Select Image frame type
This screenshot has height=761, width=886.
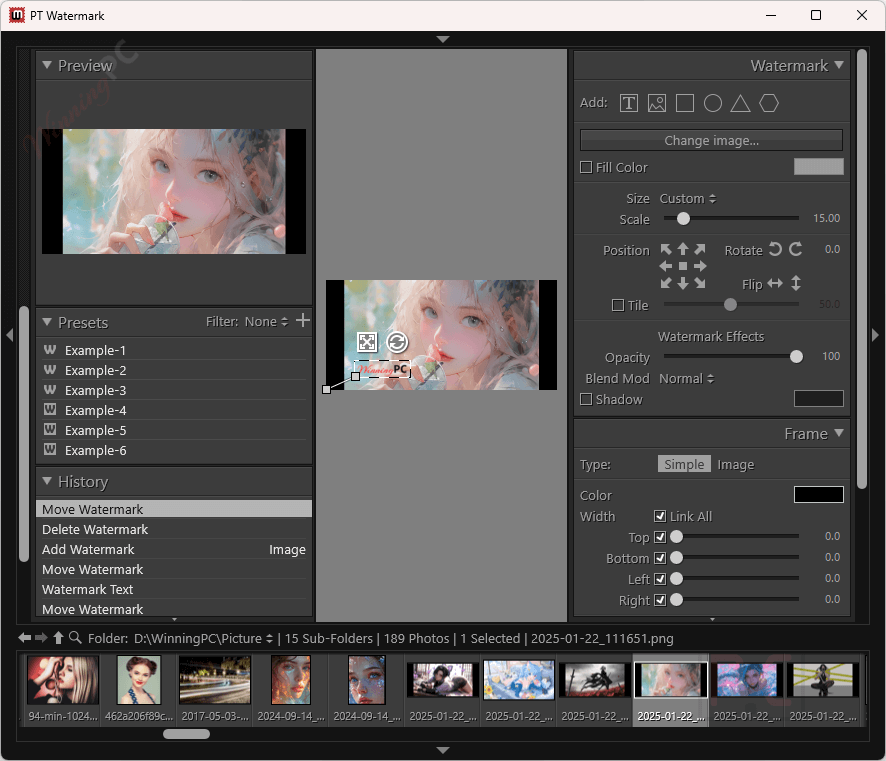tap(735, 464)
